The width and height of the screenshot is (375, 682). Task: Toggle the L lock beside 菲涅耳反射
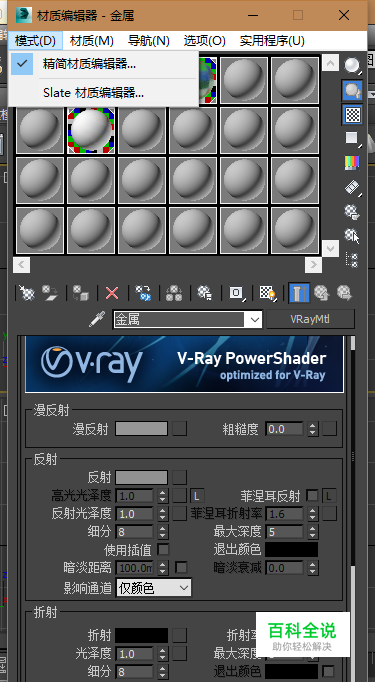click(x=329, y=495)
